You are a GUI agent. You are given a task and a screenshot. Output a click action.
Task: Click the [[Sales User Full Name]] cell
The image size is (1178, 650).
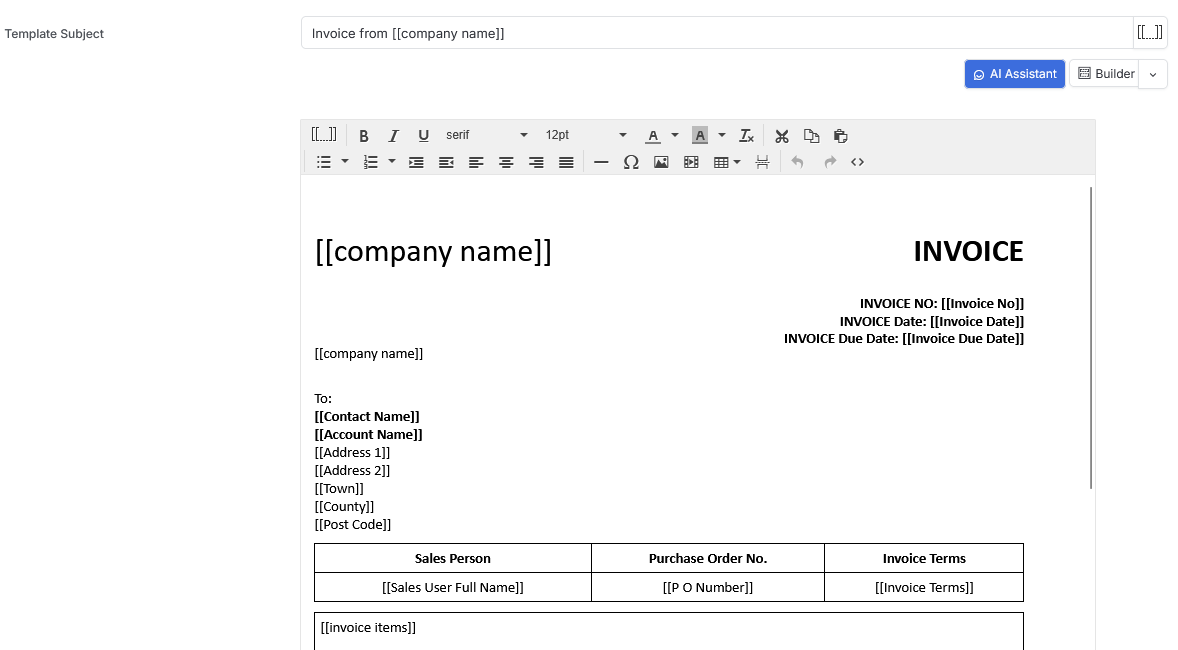pos(453,588)
